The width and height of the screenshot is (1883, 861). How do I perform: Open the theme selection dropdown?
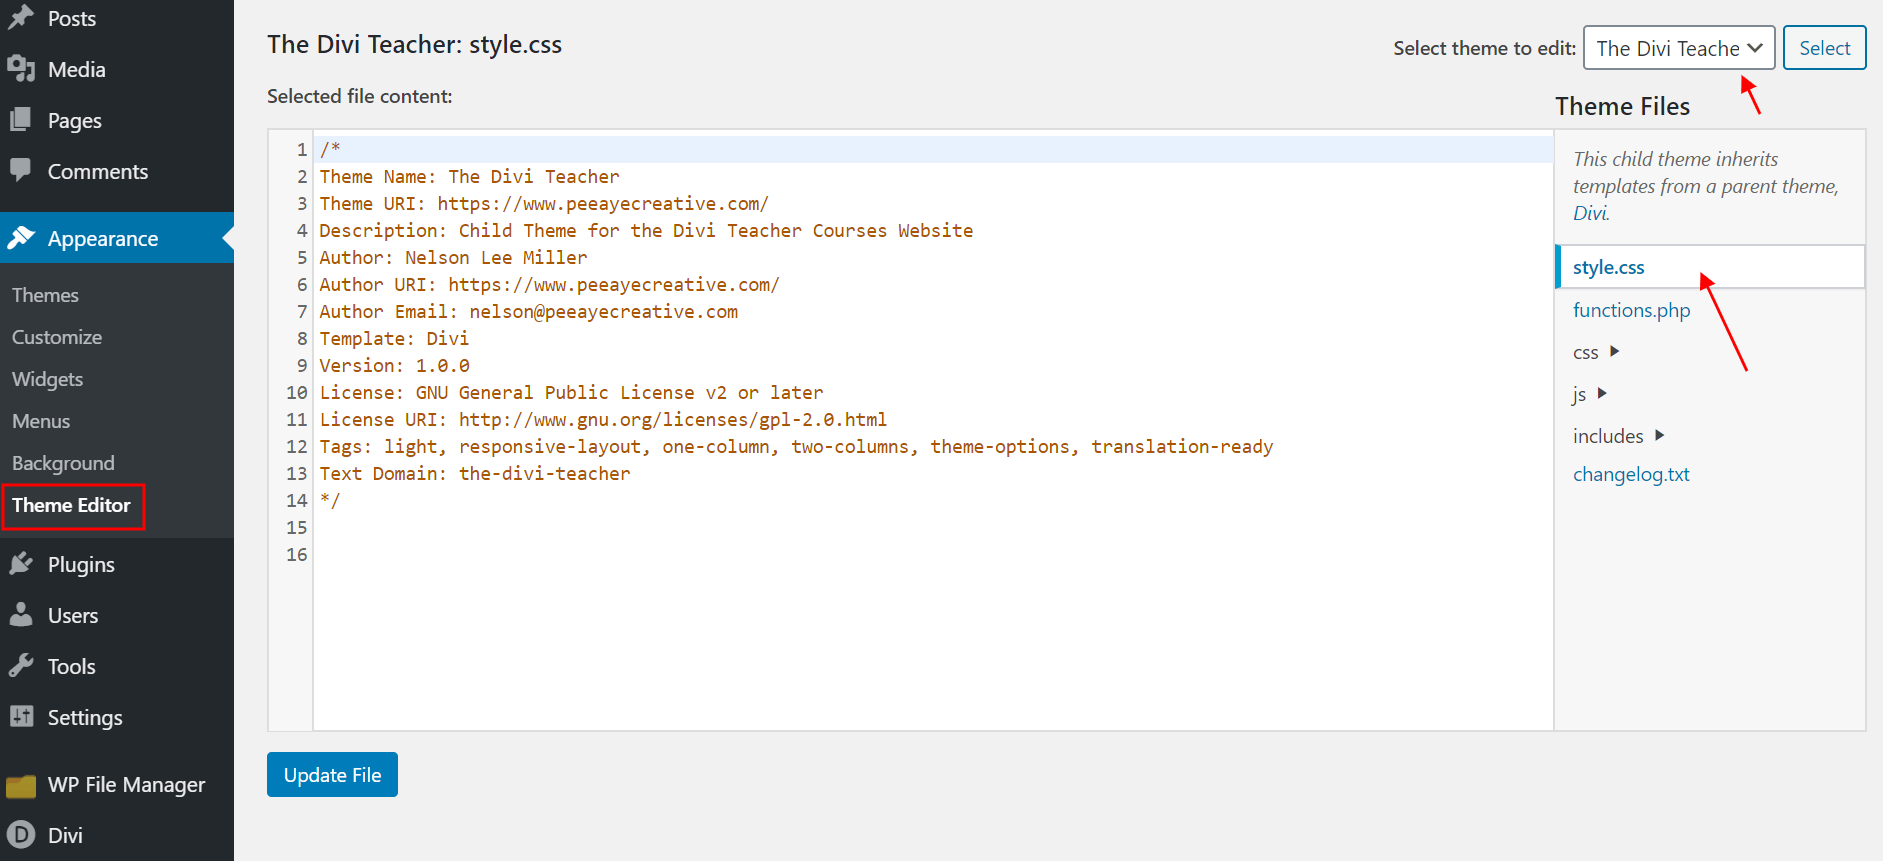coord(1679,48)
